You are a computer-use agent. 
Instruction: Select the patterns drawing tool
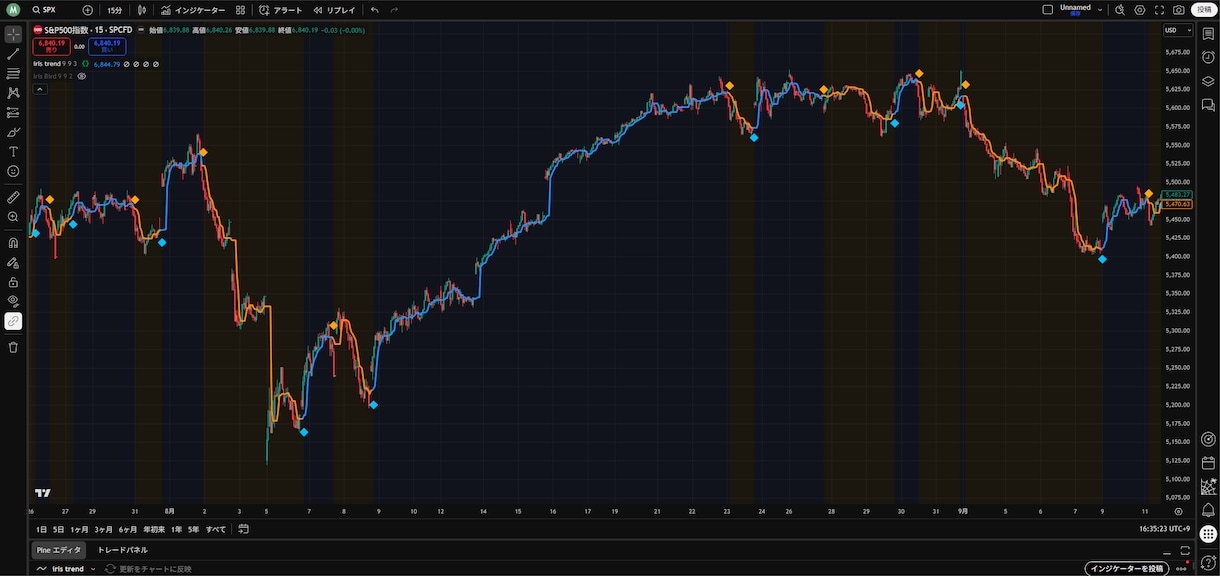pos(13,92)
